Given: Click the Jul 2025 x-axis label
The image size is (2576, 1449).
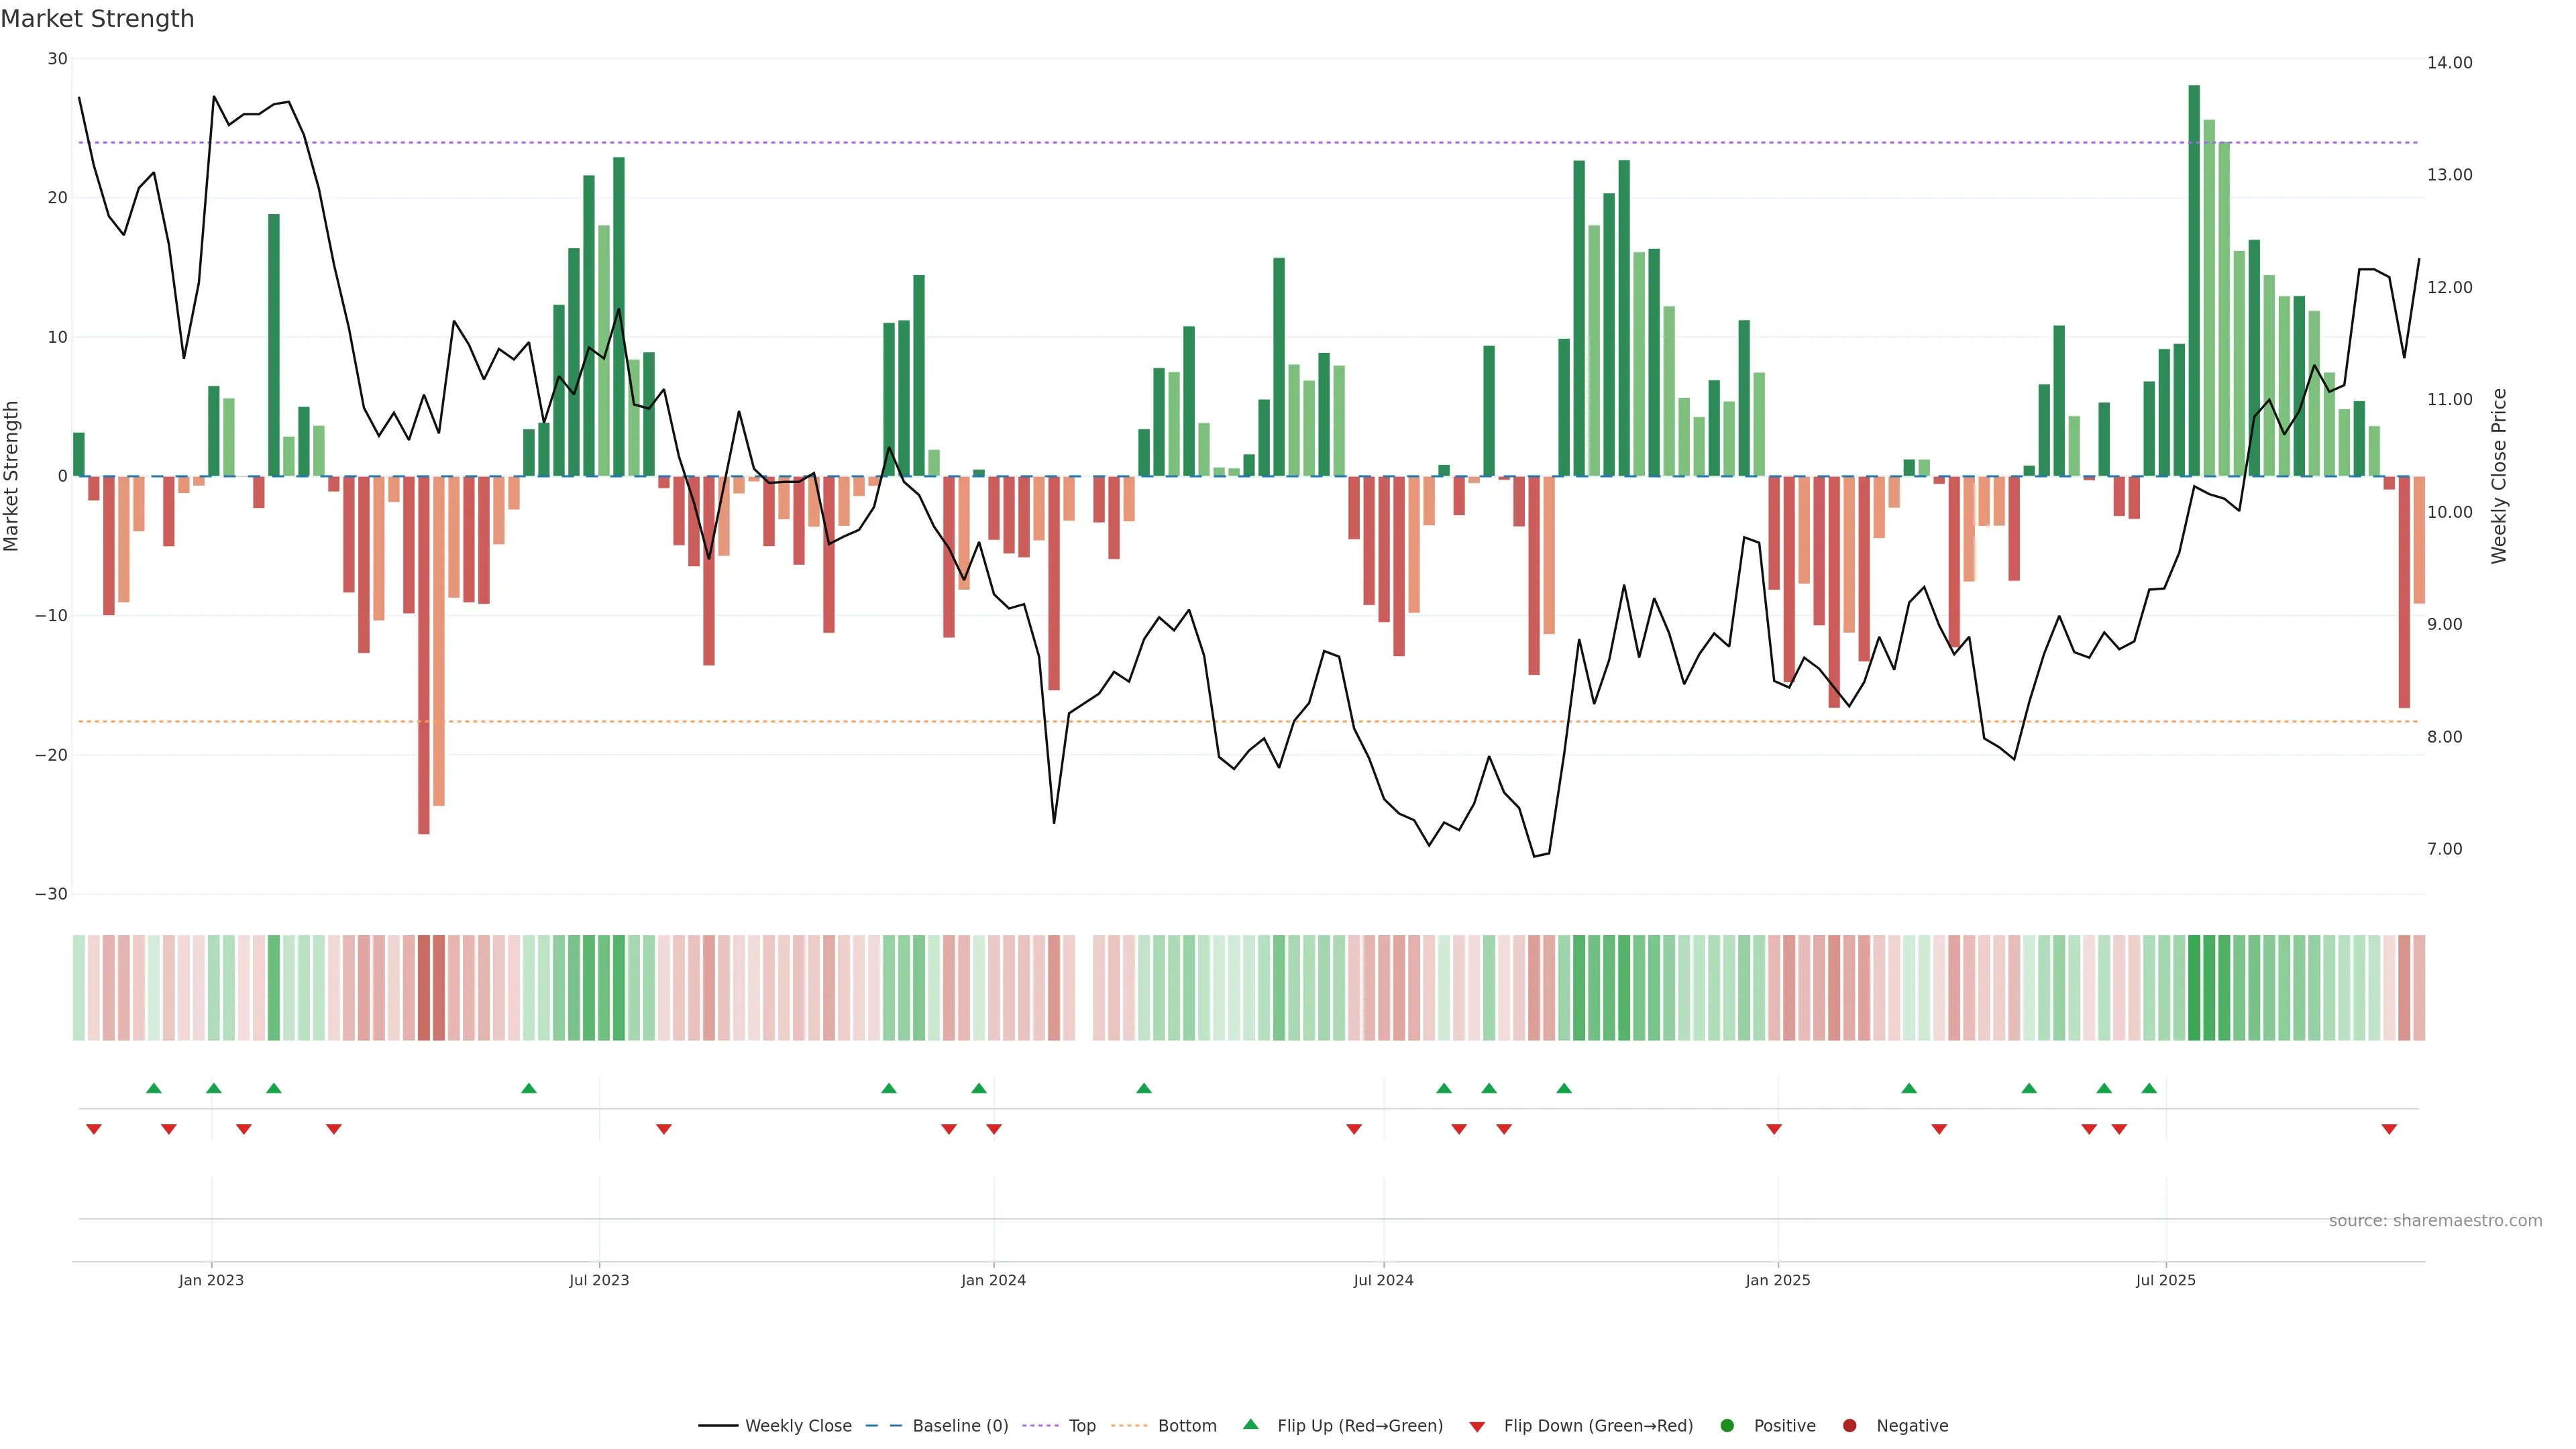Looking at the screenshot, I should click(x=2165, y=1280).
